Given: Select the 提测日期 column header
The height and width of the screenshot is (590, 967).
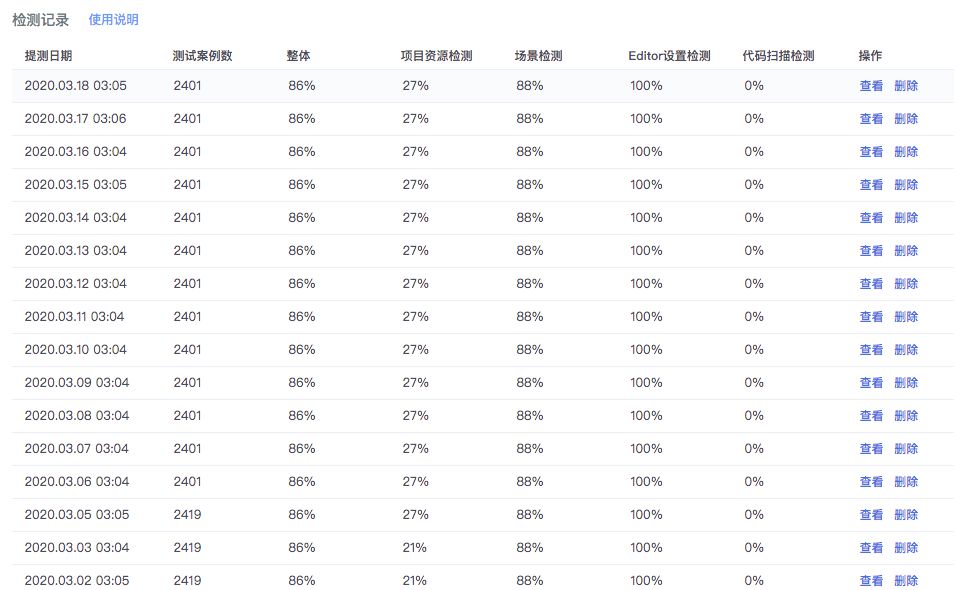Looking at the screenshot, I should pos(48,55).
